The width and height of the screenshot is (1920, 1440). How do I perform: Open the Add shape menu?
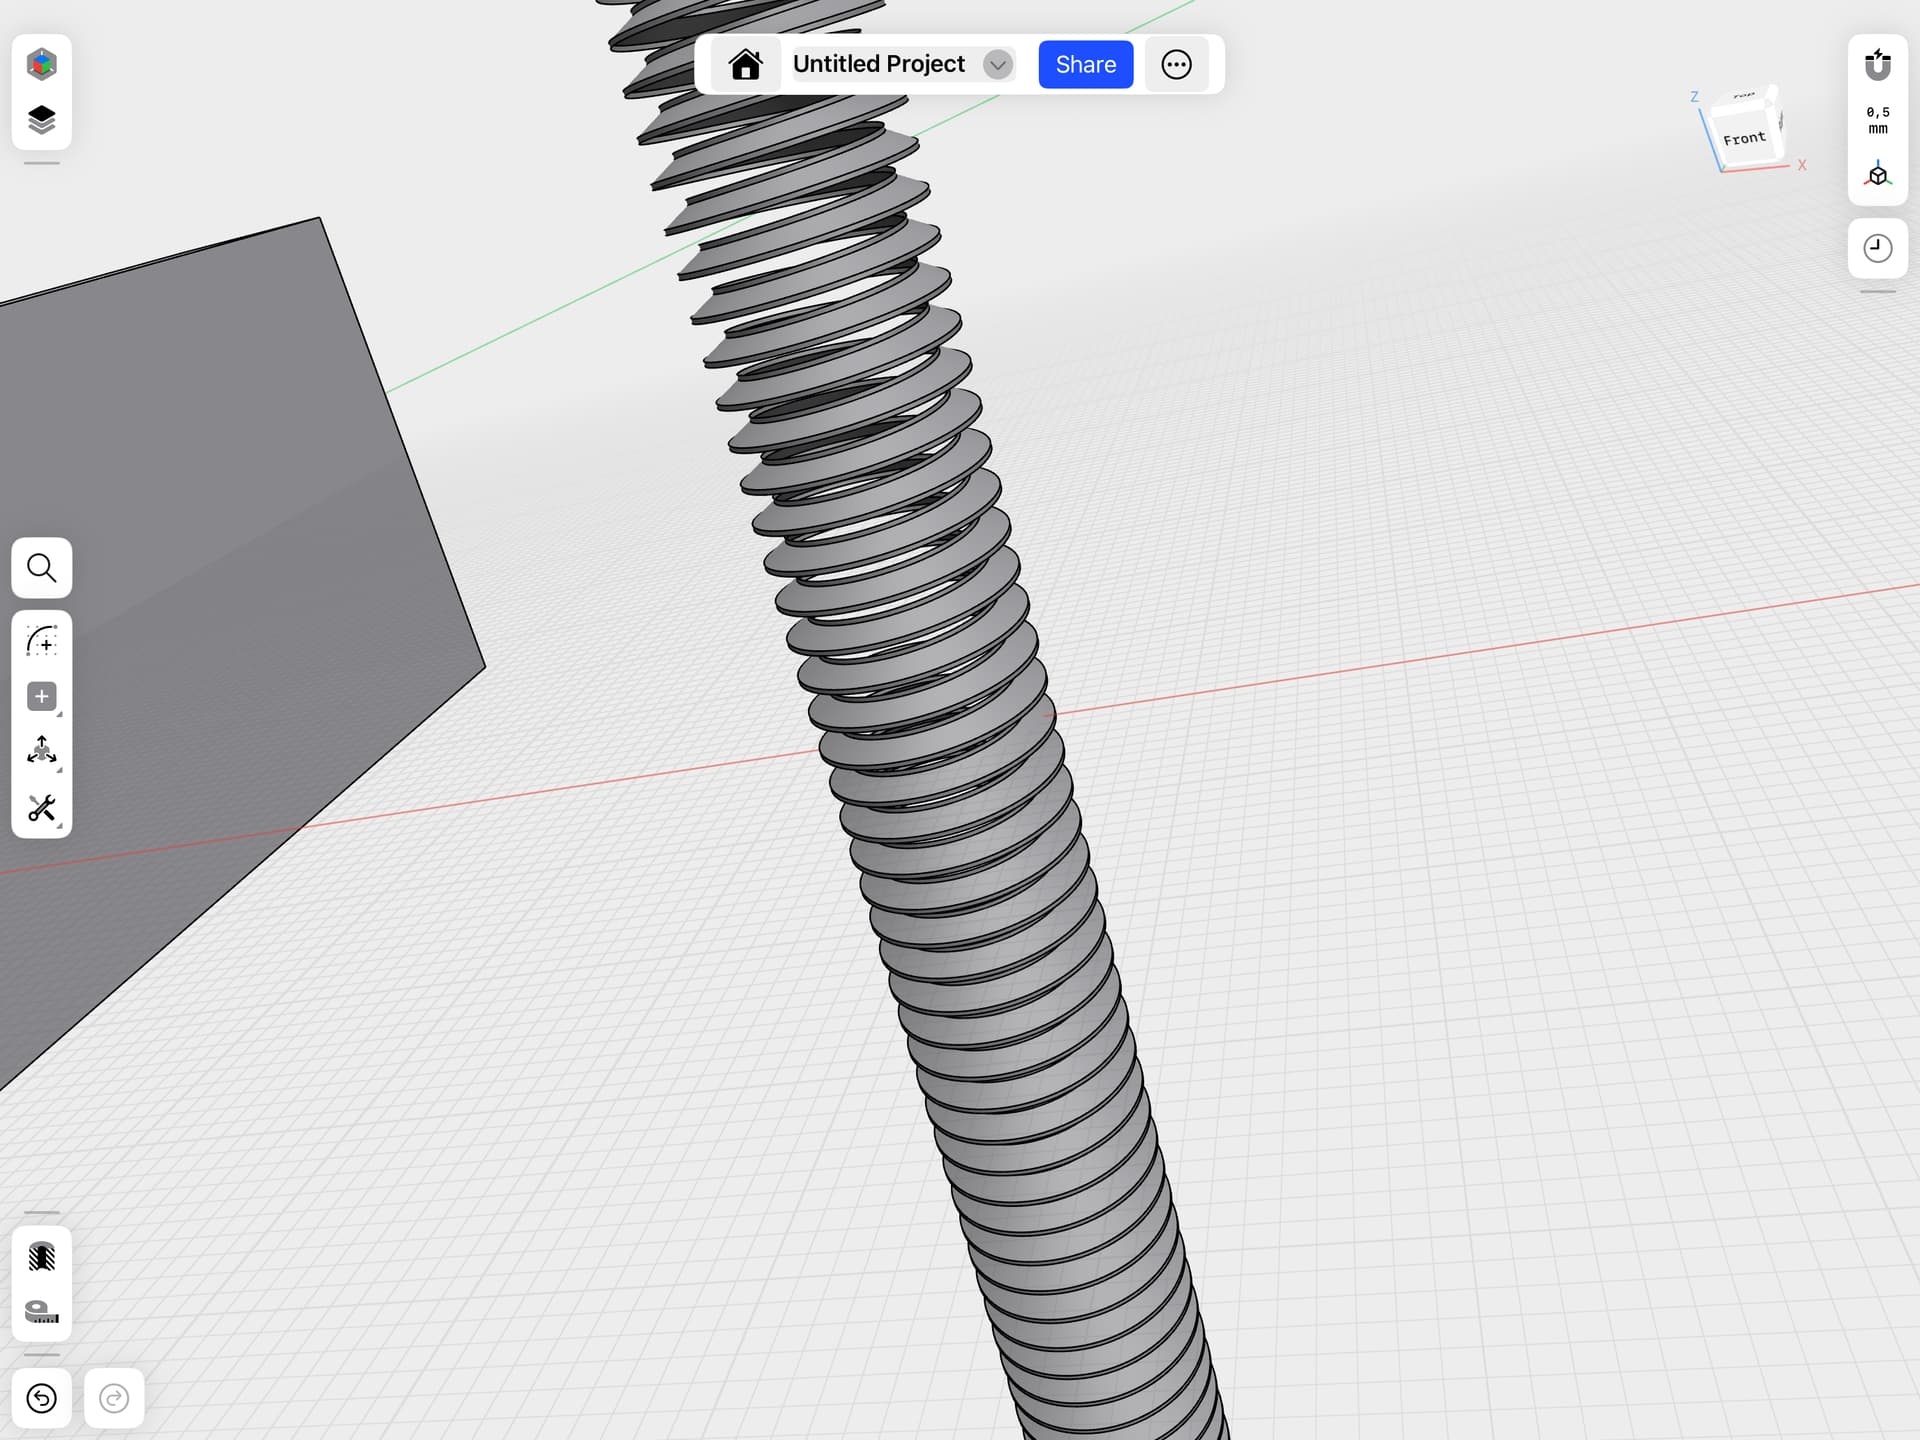click(x=41, y=697)
